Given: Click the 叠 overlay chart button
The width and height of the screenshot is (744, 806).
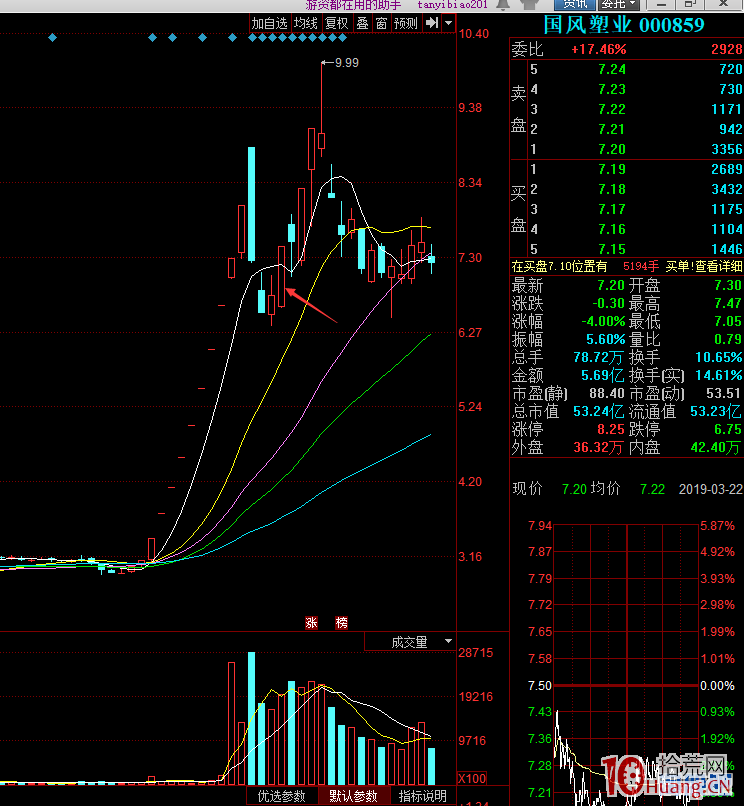Looking at the screenshot, I should click(x=362, y=23).
